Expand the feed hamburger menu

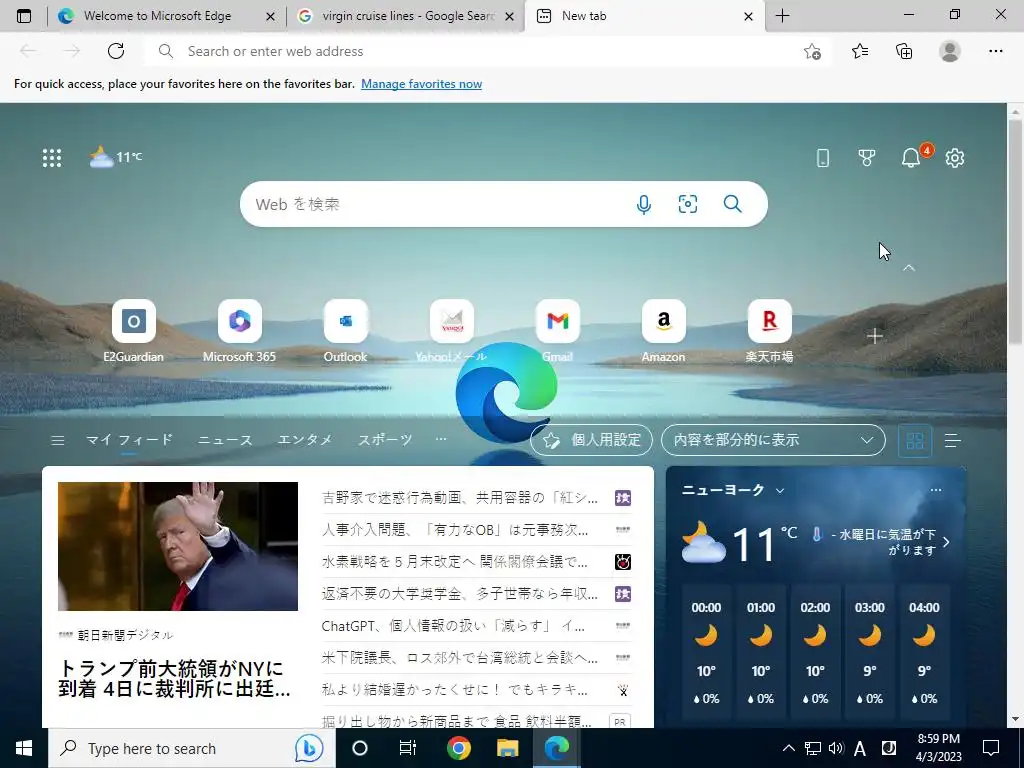click(x=57, y=440)
